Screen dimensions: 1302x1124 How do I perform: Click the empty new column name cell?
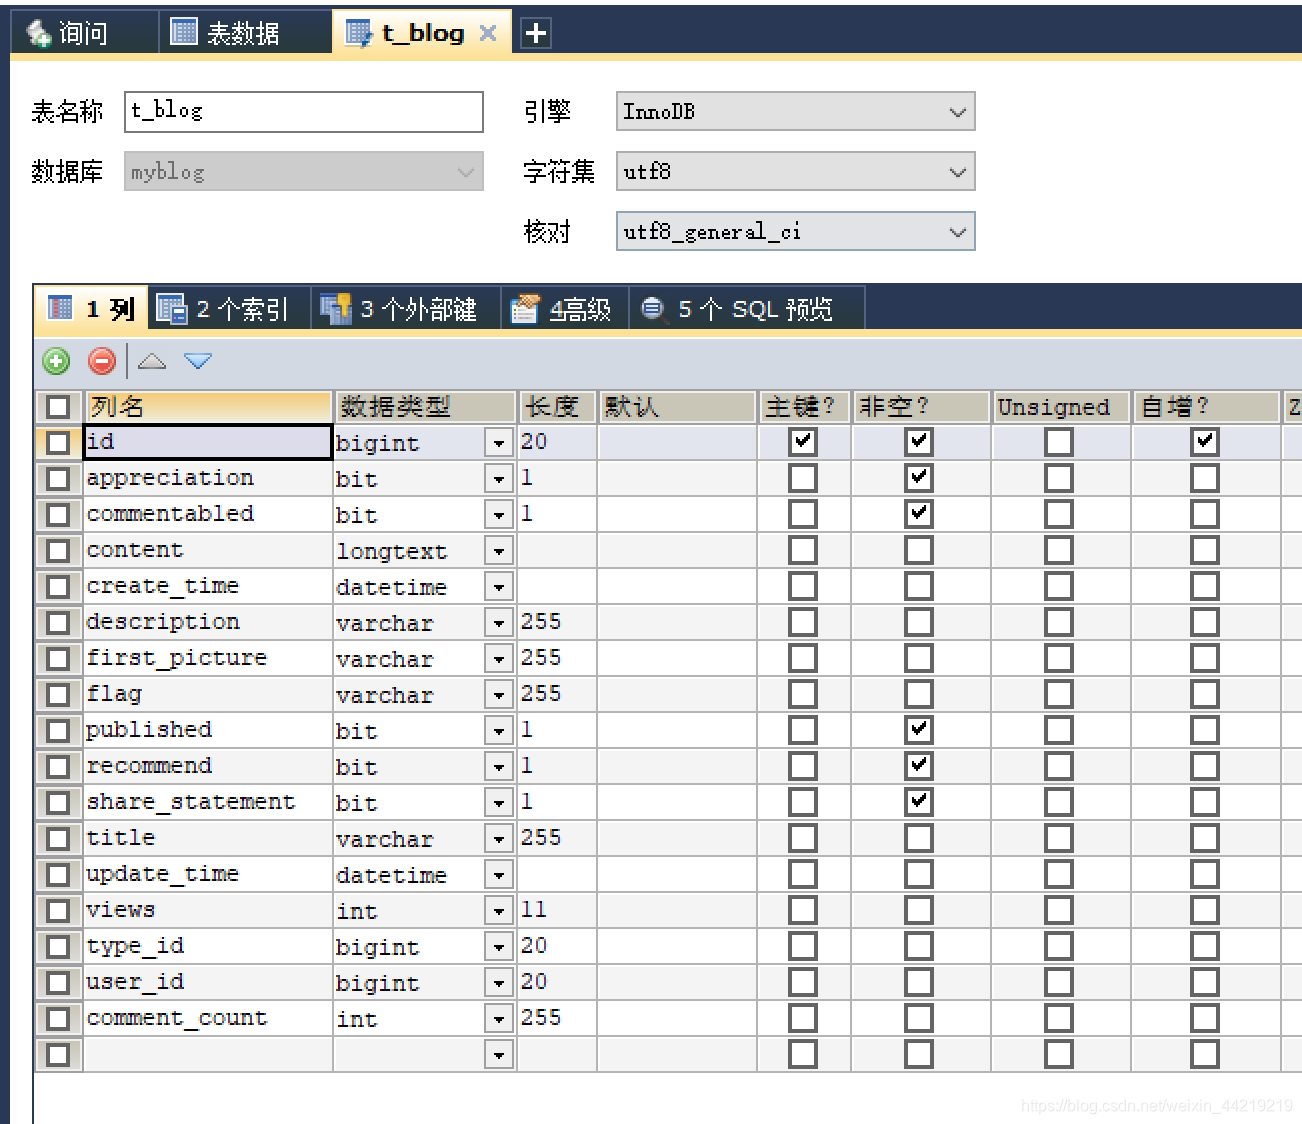[208, 1054]
